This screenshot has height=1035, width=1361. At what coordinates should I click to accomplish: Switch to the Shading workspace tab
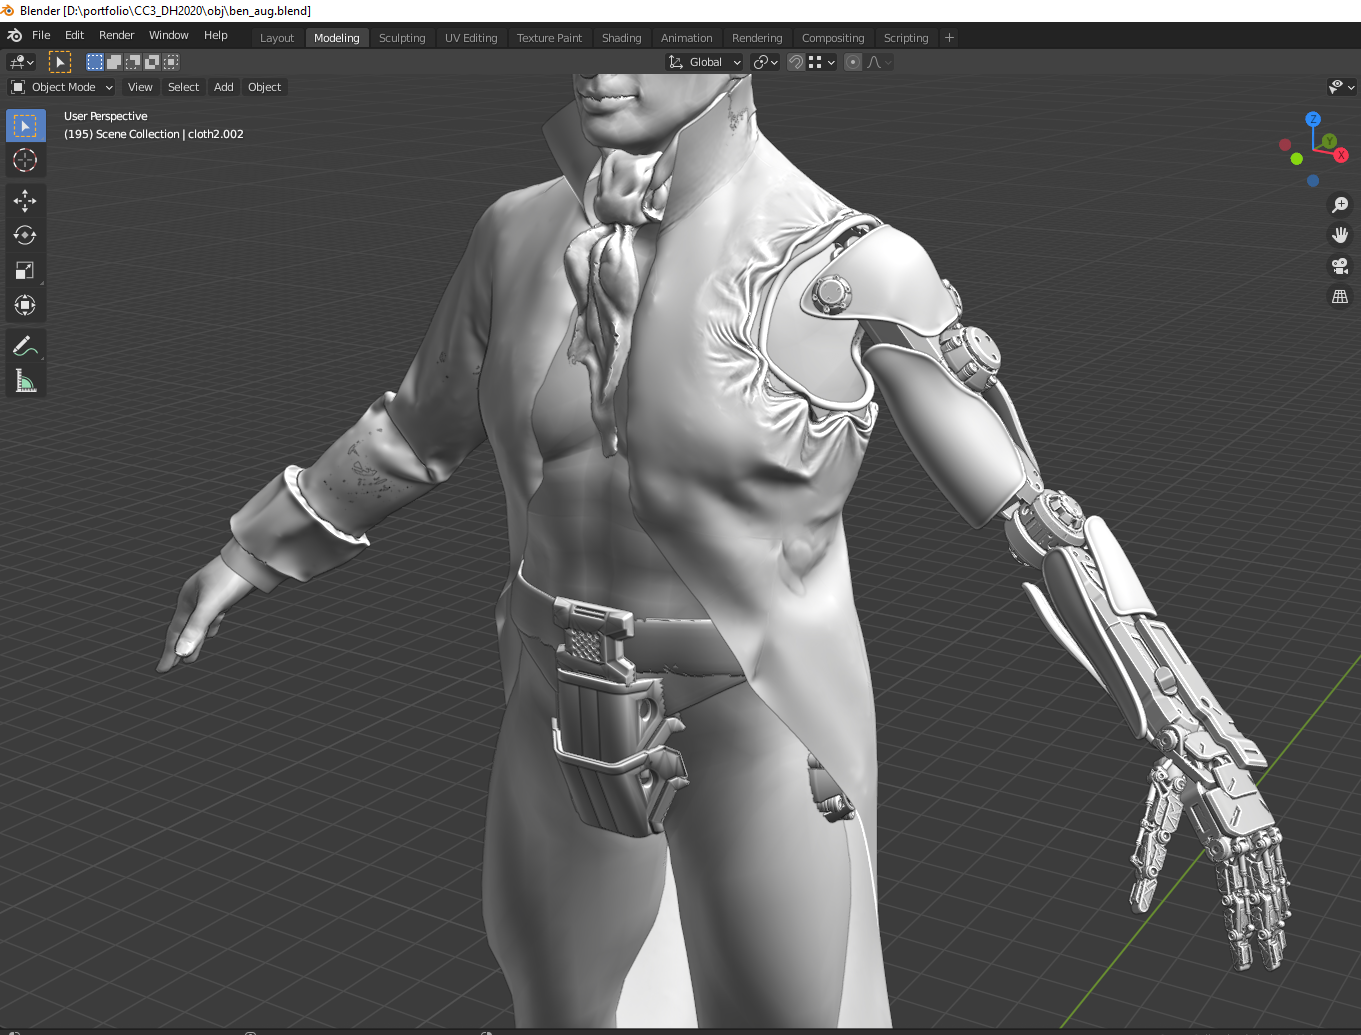coord(621,38)
